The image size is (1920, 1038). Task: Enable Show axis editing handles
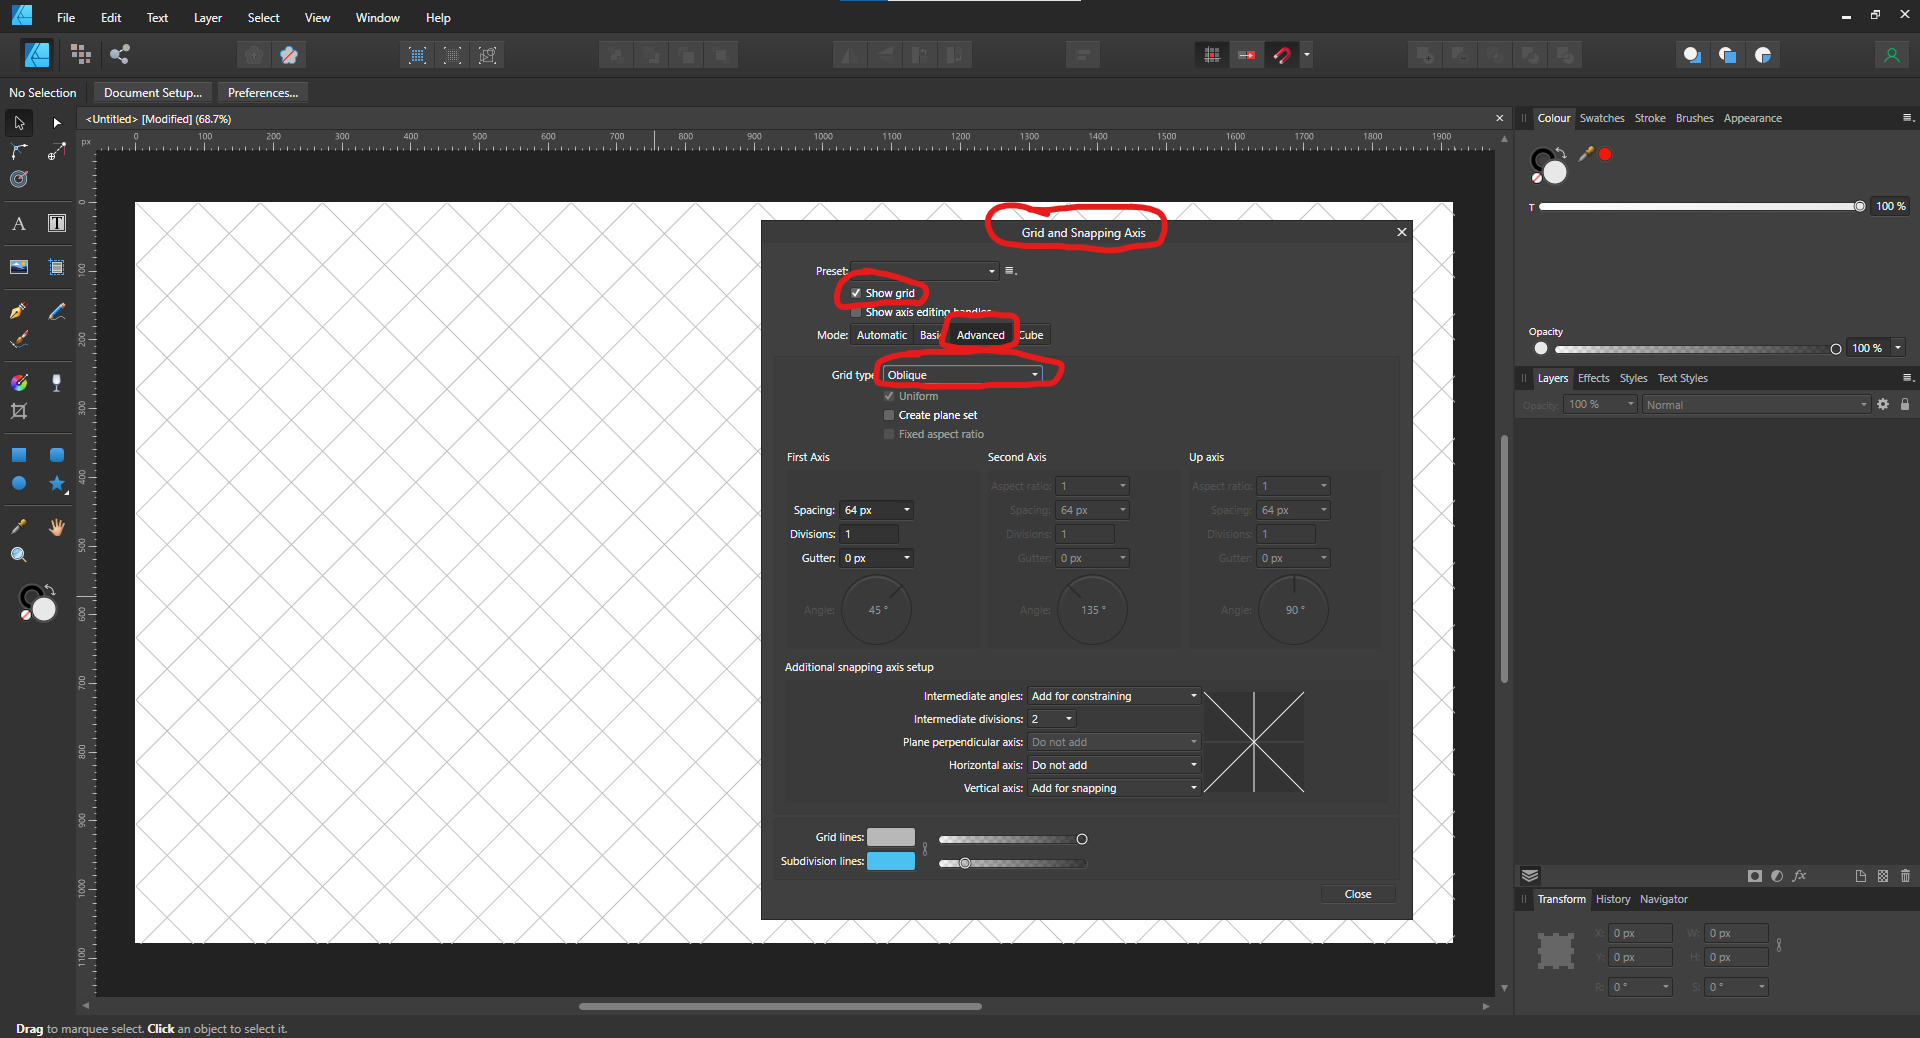click(856, 313)
